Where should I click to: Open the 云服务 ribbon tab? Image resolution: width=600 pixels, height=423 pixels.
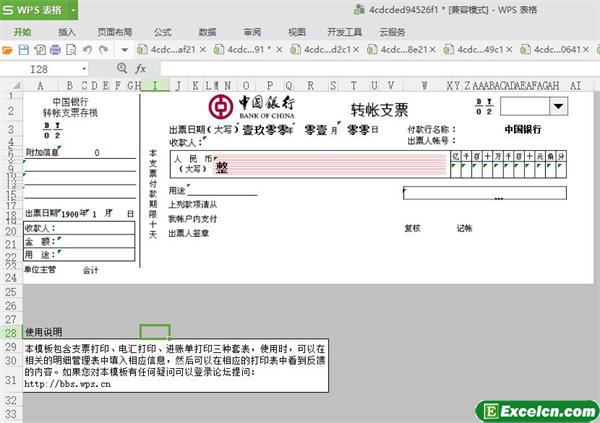pyautogui.click(x=392, y=32)
